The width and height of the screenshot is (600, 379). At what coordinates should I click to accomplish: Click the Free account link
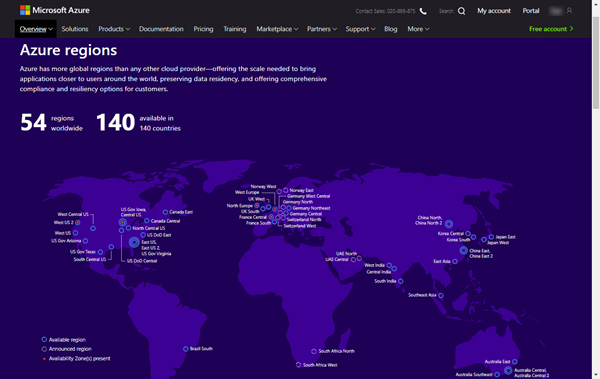click(551, 29)
